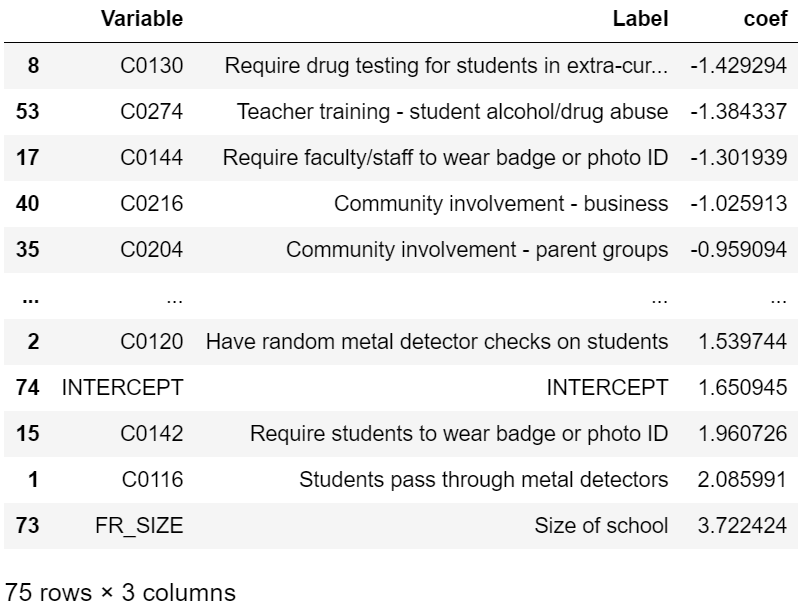
Task: Click variable cell C0274
Action: pyautogui.click(x=151, y=111)
